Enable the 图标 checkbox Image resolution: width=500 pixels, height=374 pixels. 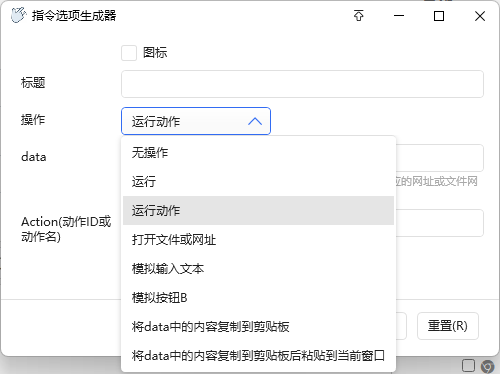click(129, 53)
